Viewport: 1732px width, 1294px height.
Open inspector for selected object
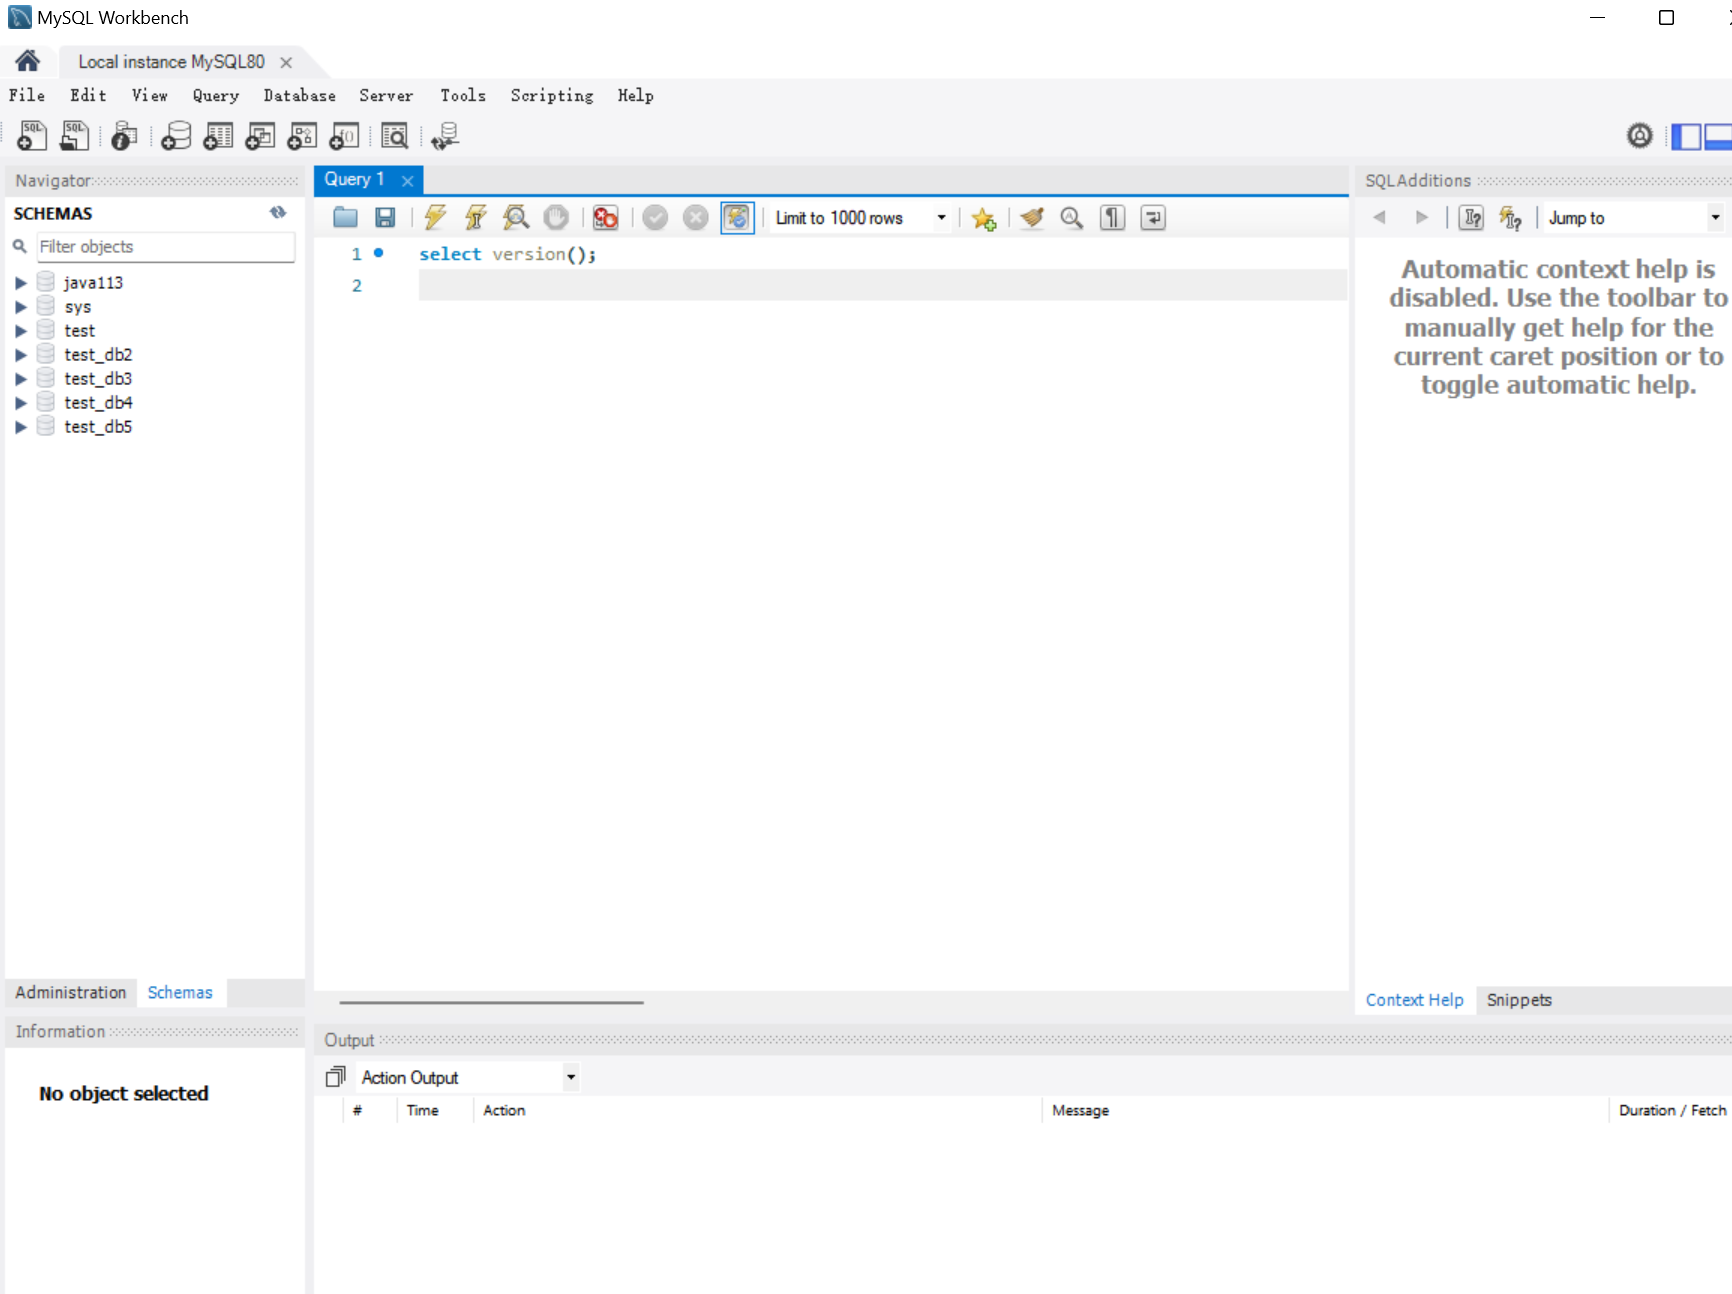tap(123, 135)
